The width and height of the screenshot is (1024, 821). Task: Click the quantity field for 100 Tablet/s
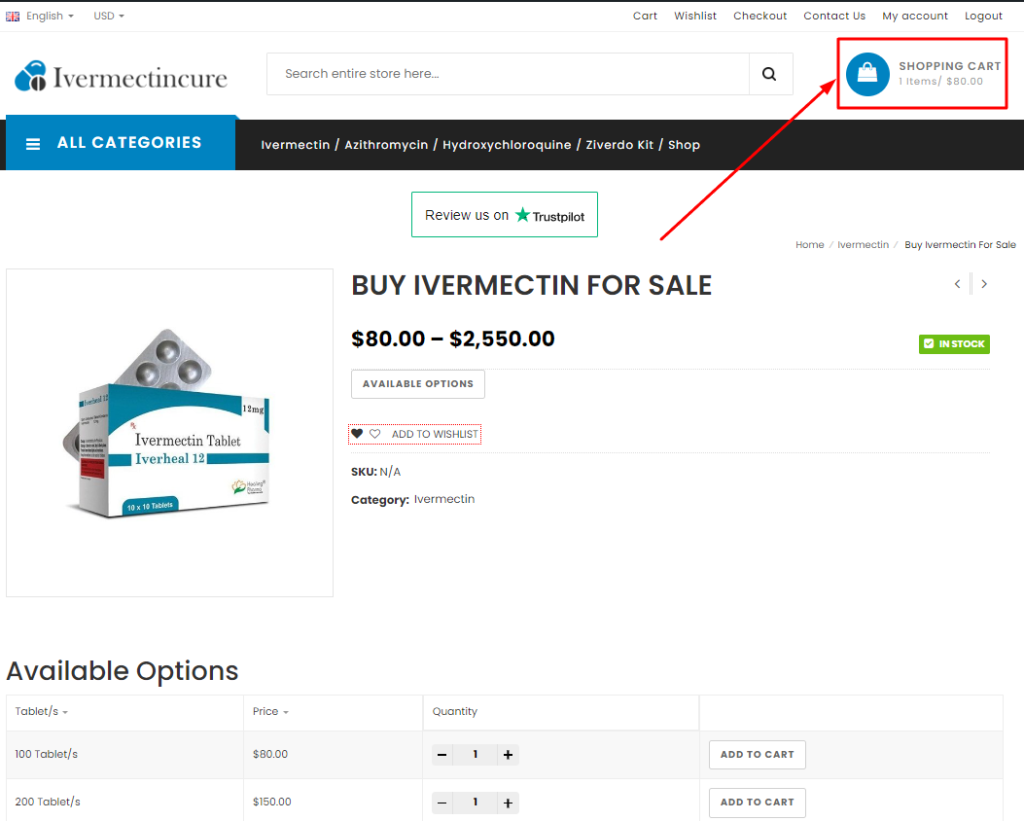point(475,754)
